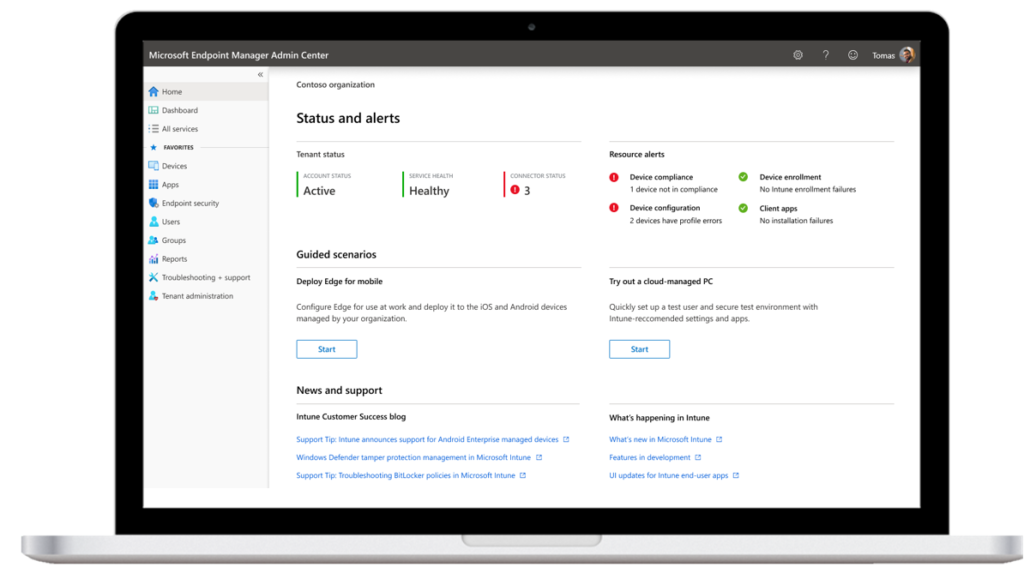Select the All services list icon
This screenshot has width=1024, height=577.
coord(153,129)
